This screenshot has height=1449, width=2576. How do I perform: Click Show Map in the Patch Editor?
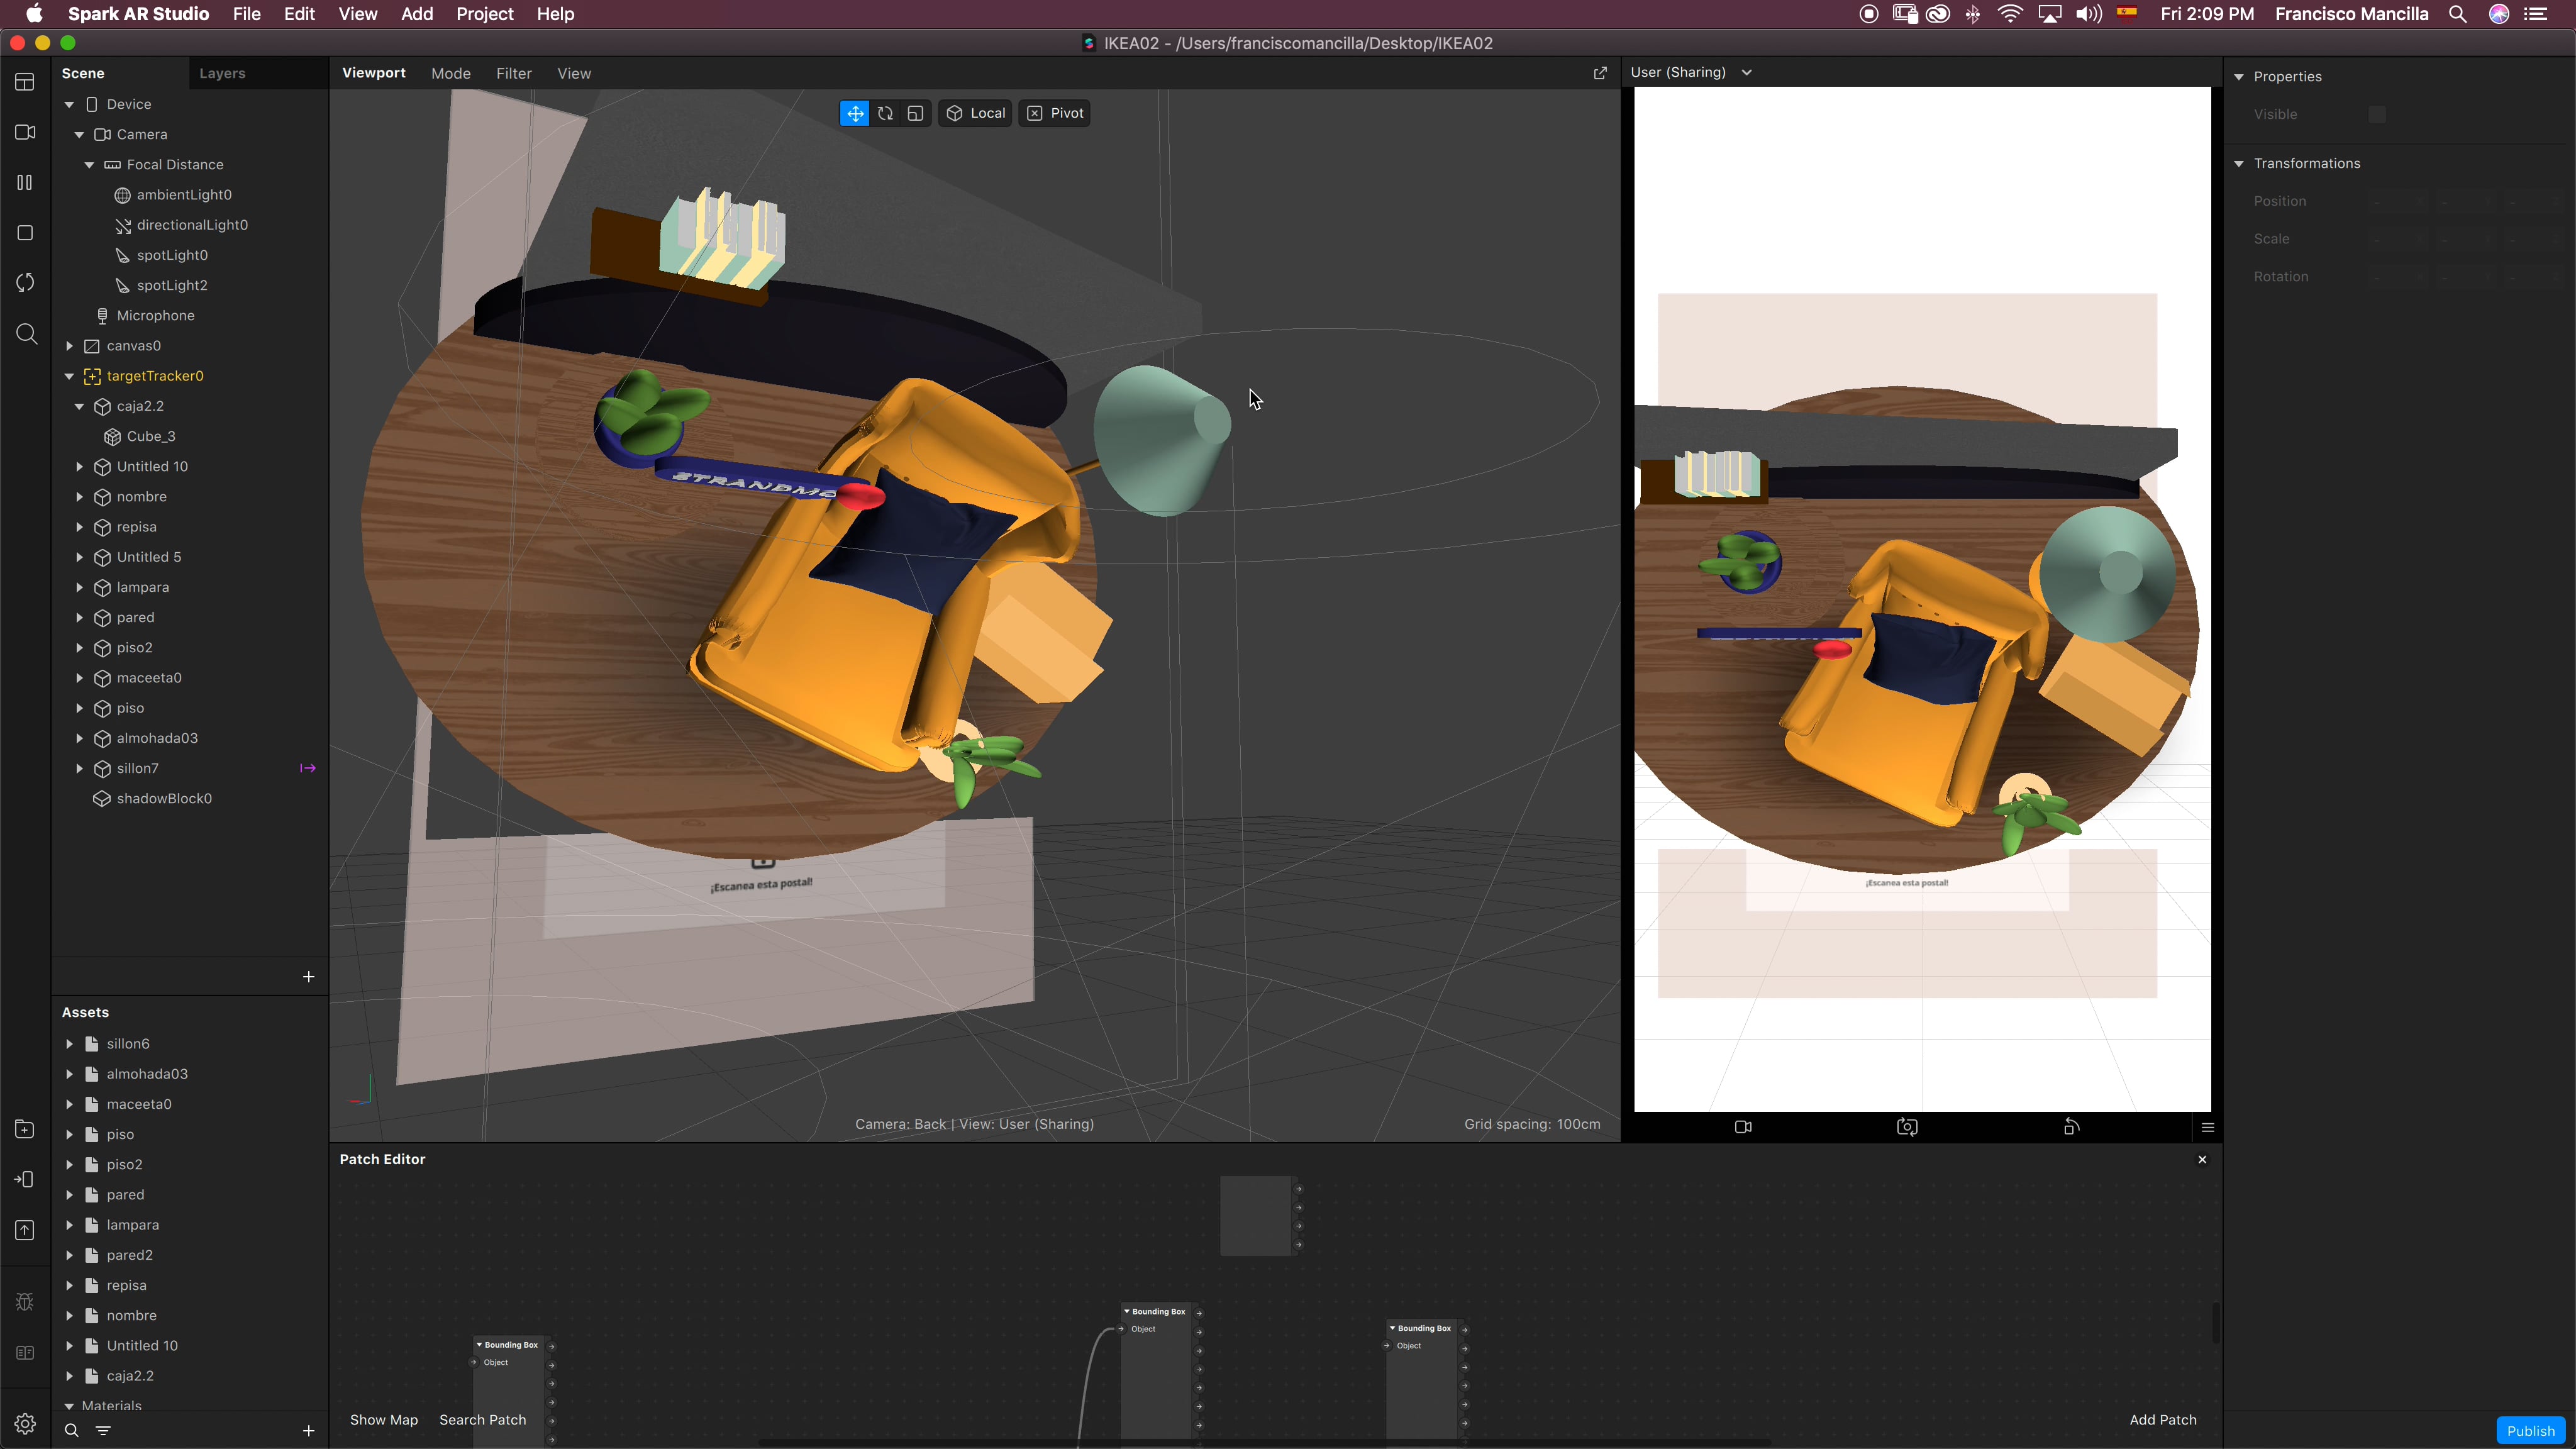pyautogui.click(x=384, y=1420)
